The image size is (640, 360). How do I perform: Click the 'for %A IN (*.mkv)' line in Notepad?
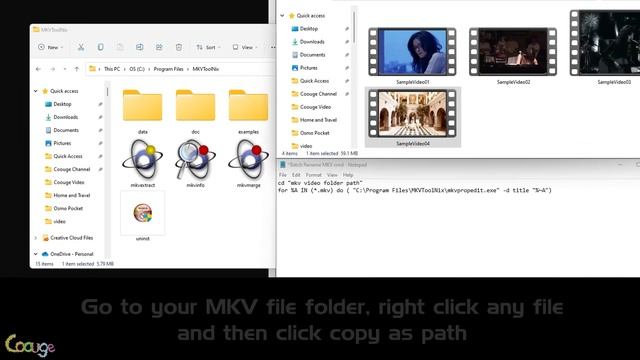pos(415,190)
